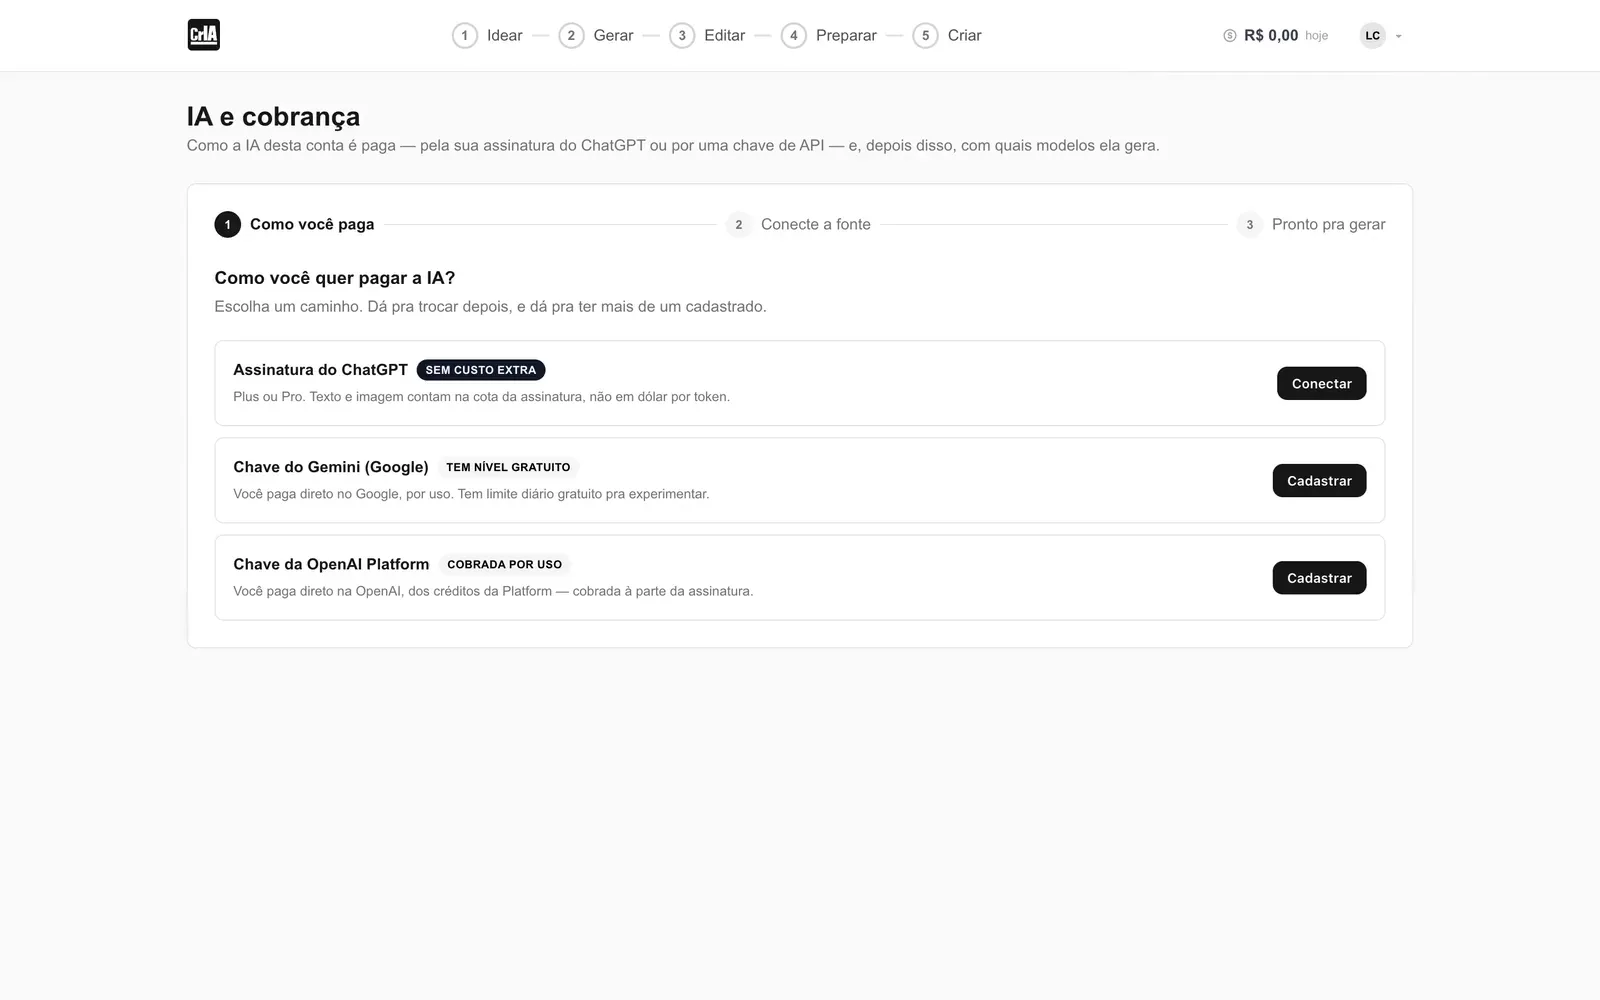Open the LC user avatar
This screenshot has width=1600, height=1000.
pos(1373,36)
